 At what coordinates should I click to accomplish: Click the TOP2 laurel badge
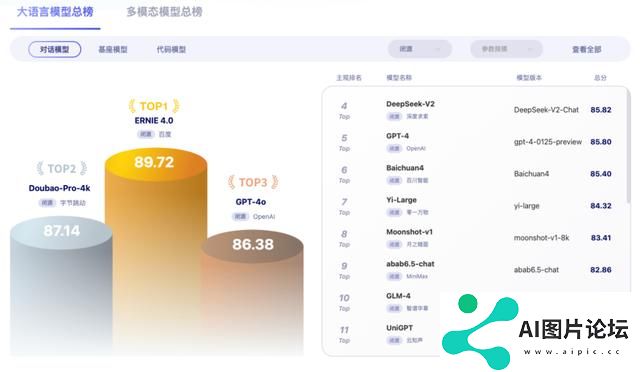click(x=62, y=169)
